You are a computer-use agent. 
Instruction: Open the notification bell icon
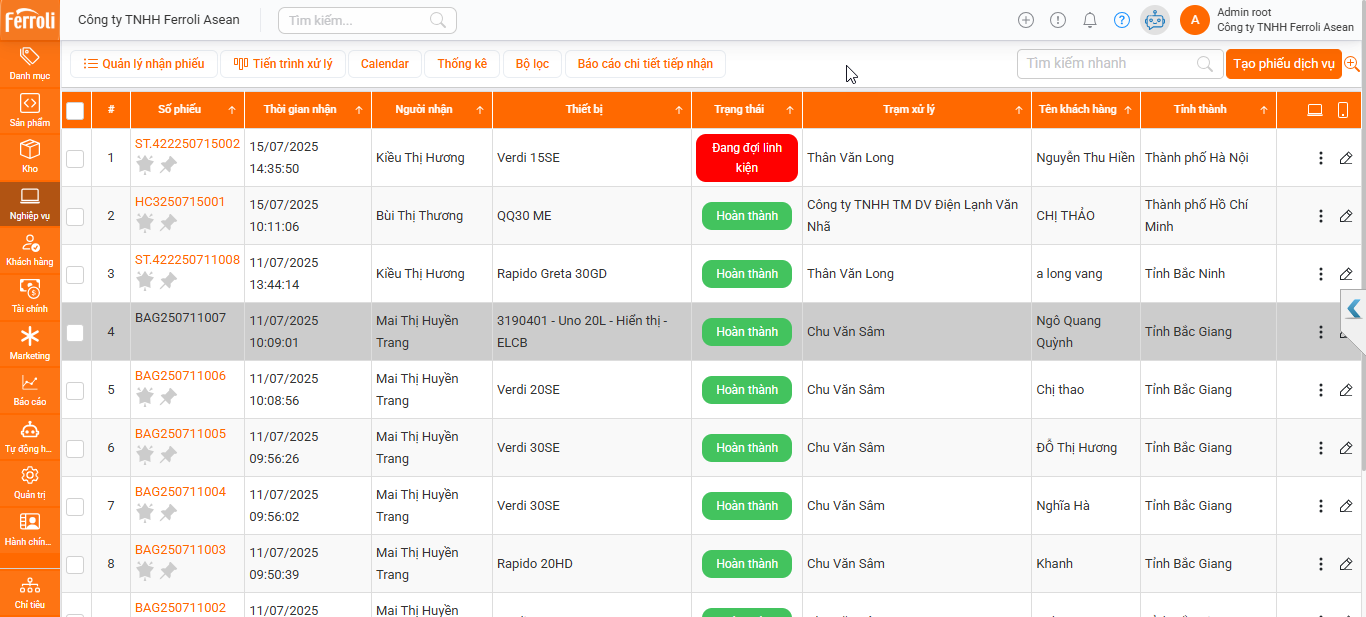click(x=1090, y=20)
